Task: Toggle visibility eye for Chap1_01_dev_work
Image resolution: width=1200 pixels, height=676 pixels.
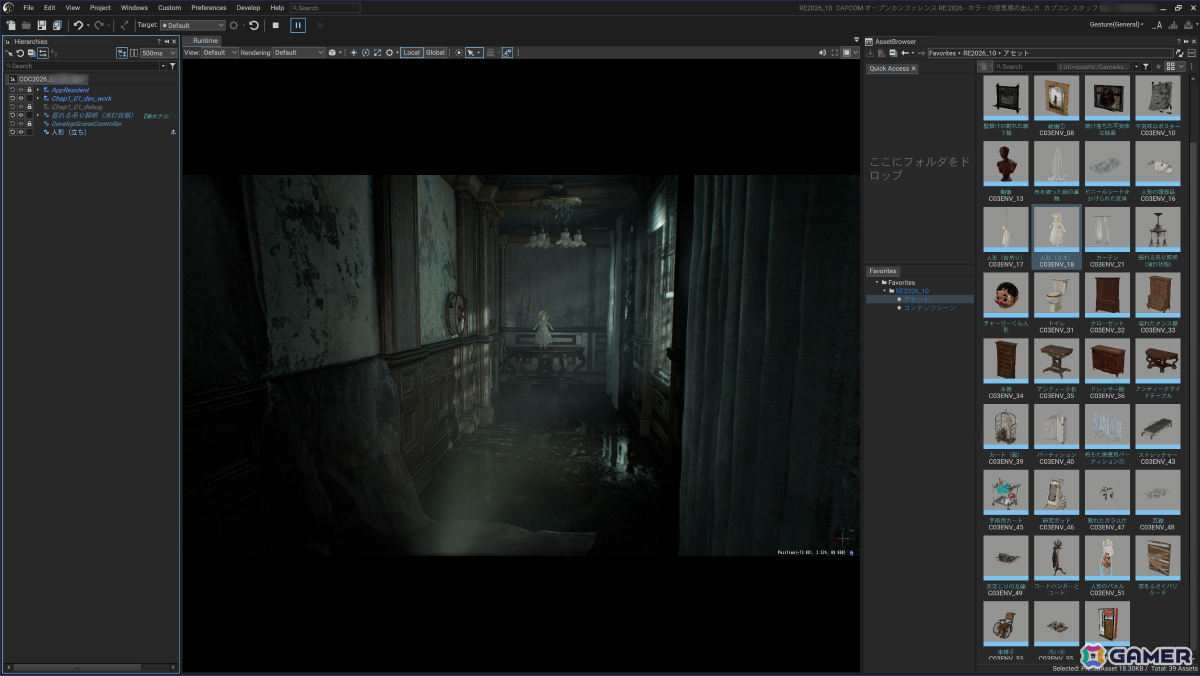Action: click(x=21, y=98)
